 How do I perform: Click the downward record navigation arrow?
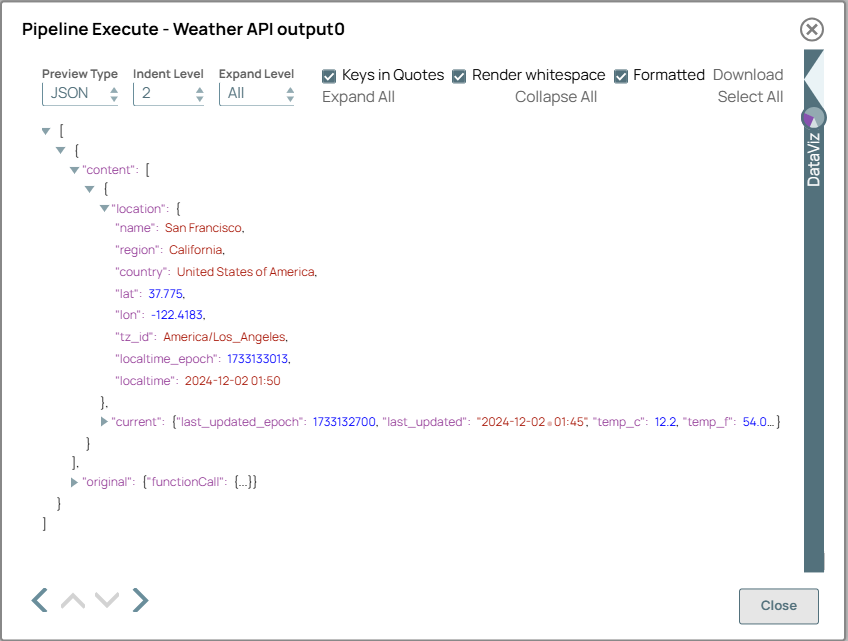tap(106, 600)
